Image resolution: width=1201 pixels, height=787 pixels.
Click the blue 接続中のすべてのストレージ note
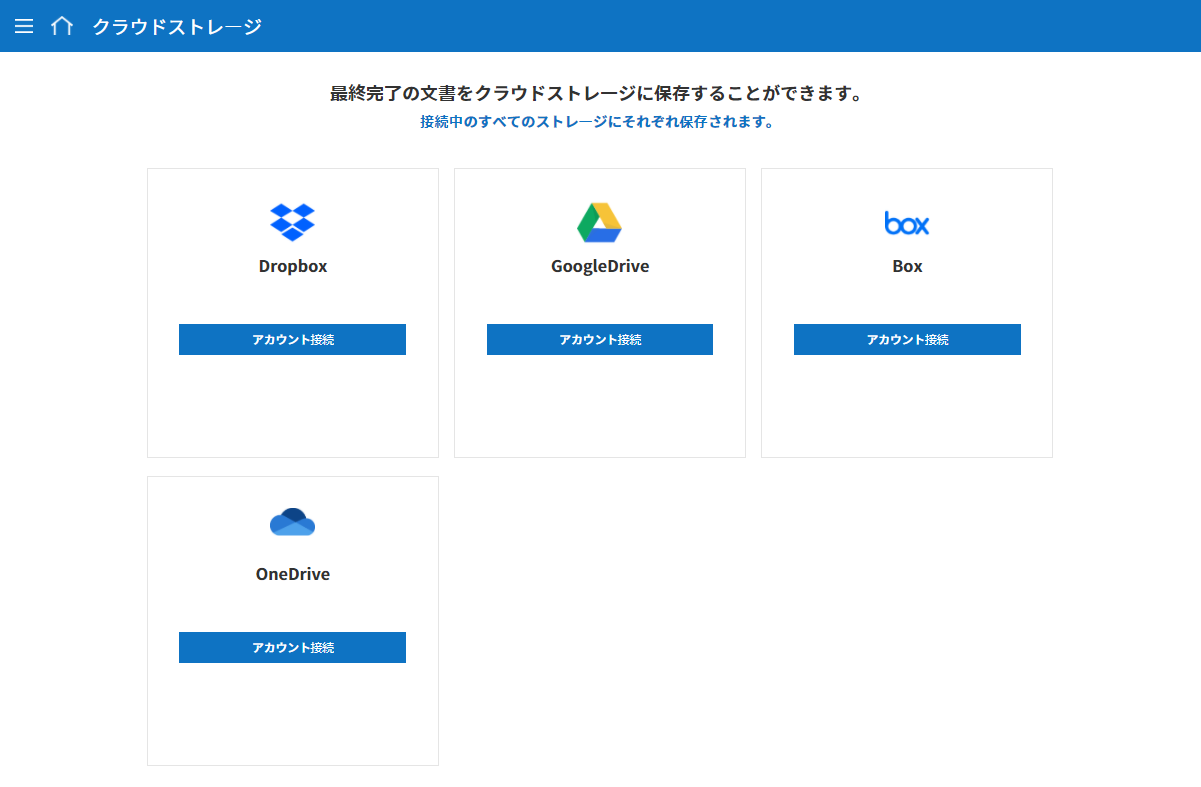point(597,122)
